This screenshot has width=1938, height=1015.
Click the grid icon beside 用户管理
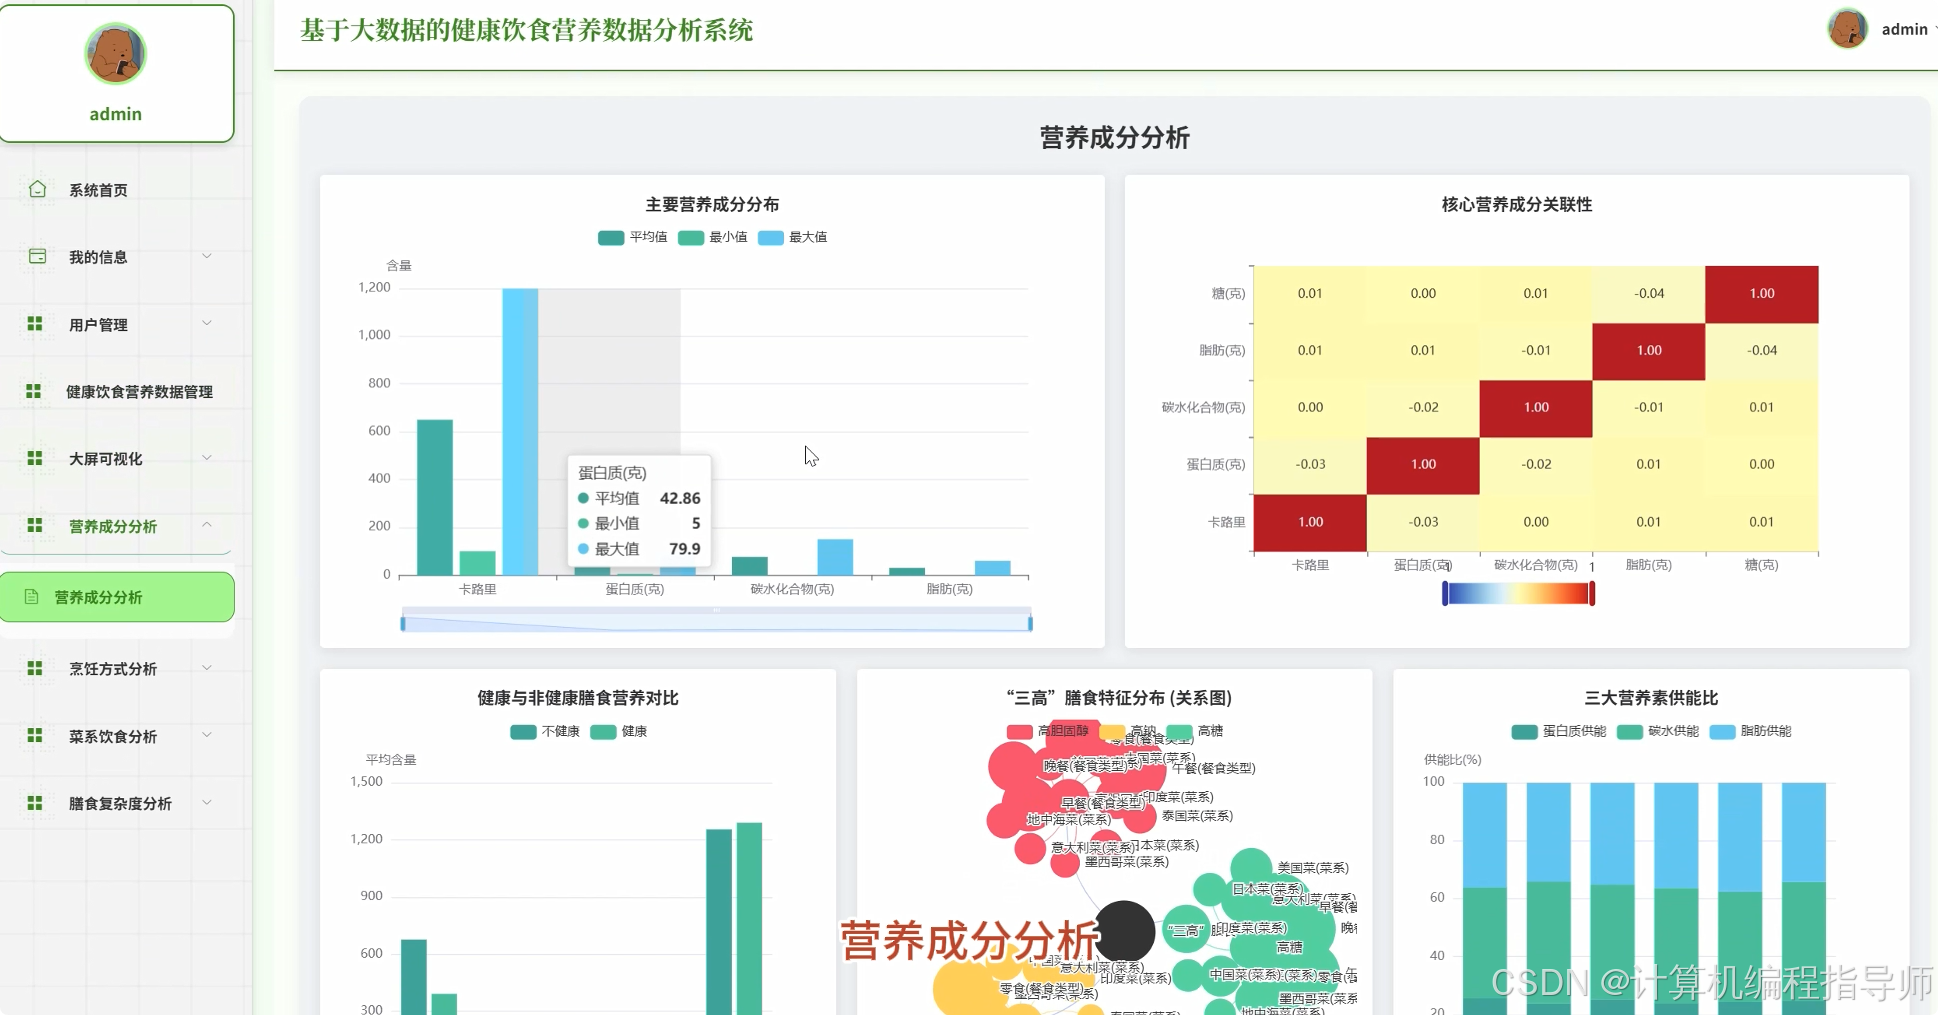tap(36, 324)
